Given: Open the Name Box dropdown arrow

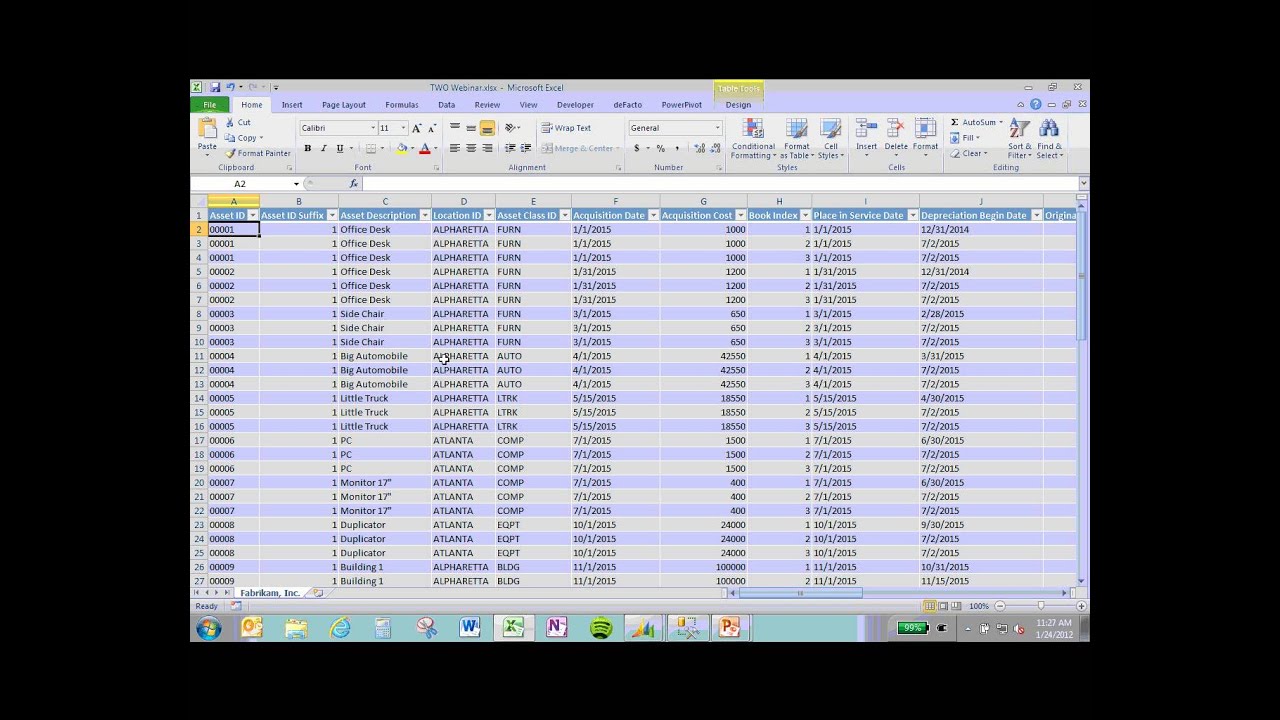Looking at the screenshot, I should [296, 184].
